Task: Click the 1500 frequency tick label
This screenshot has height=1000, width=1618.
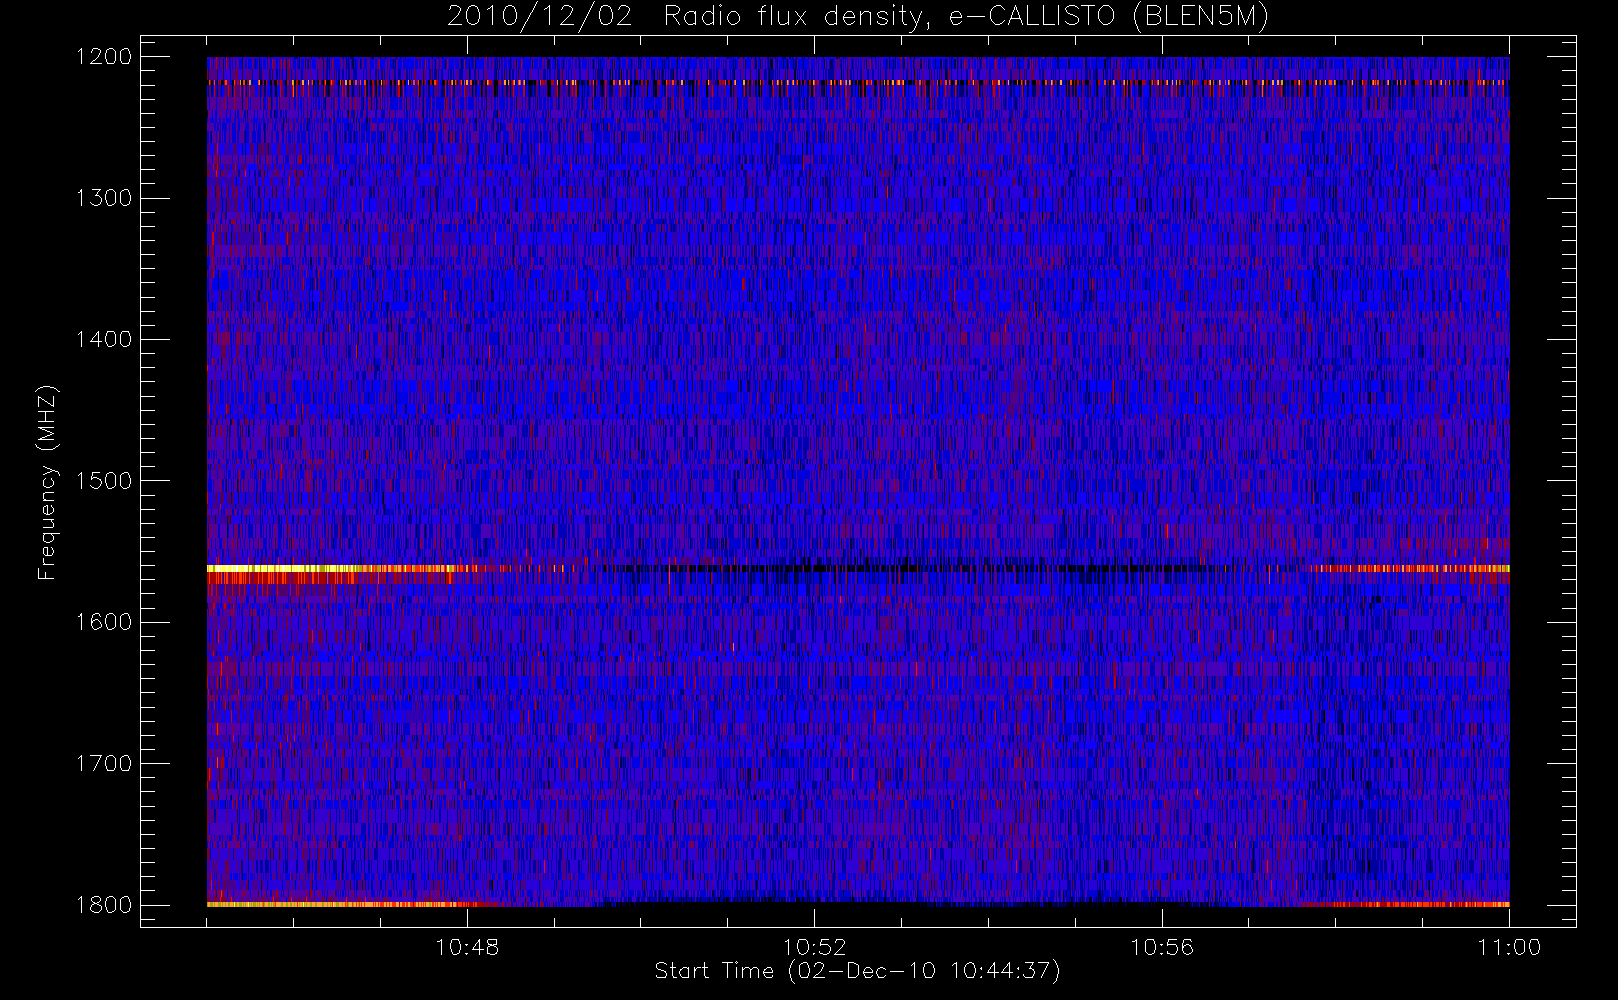Action: pos(104,481)
